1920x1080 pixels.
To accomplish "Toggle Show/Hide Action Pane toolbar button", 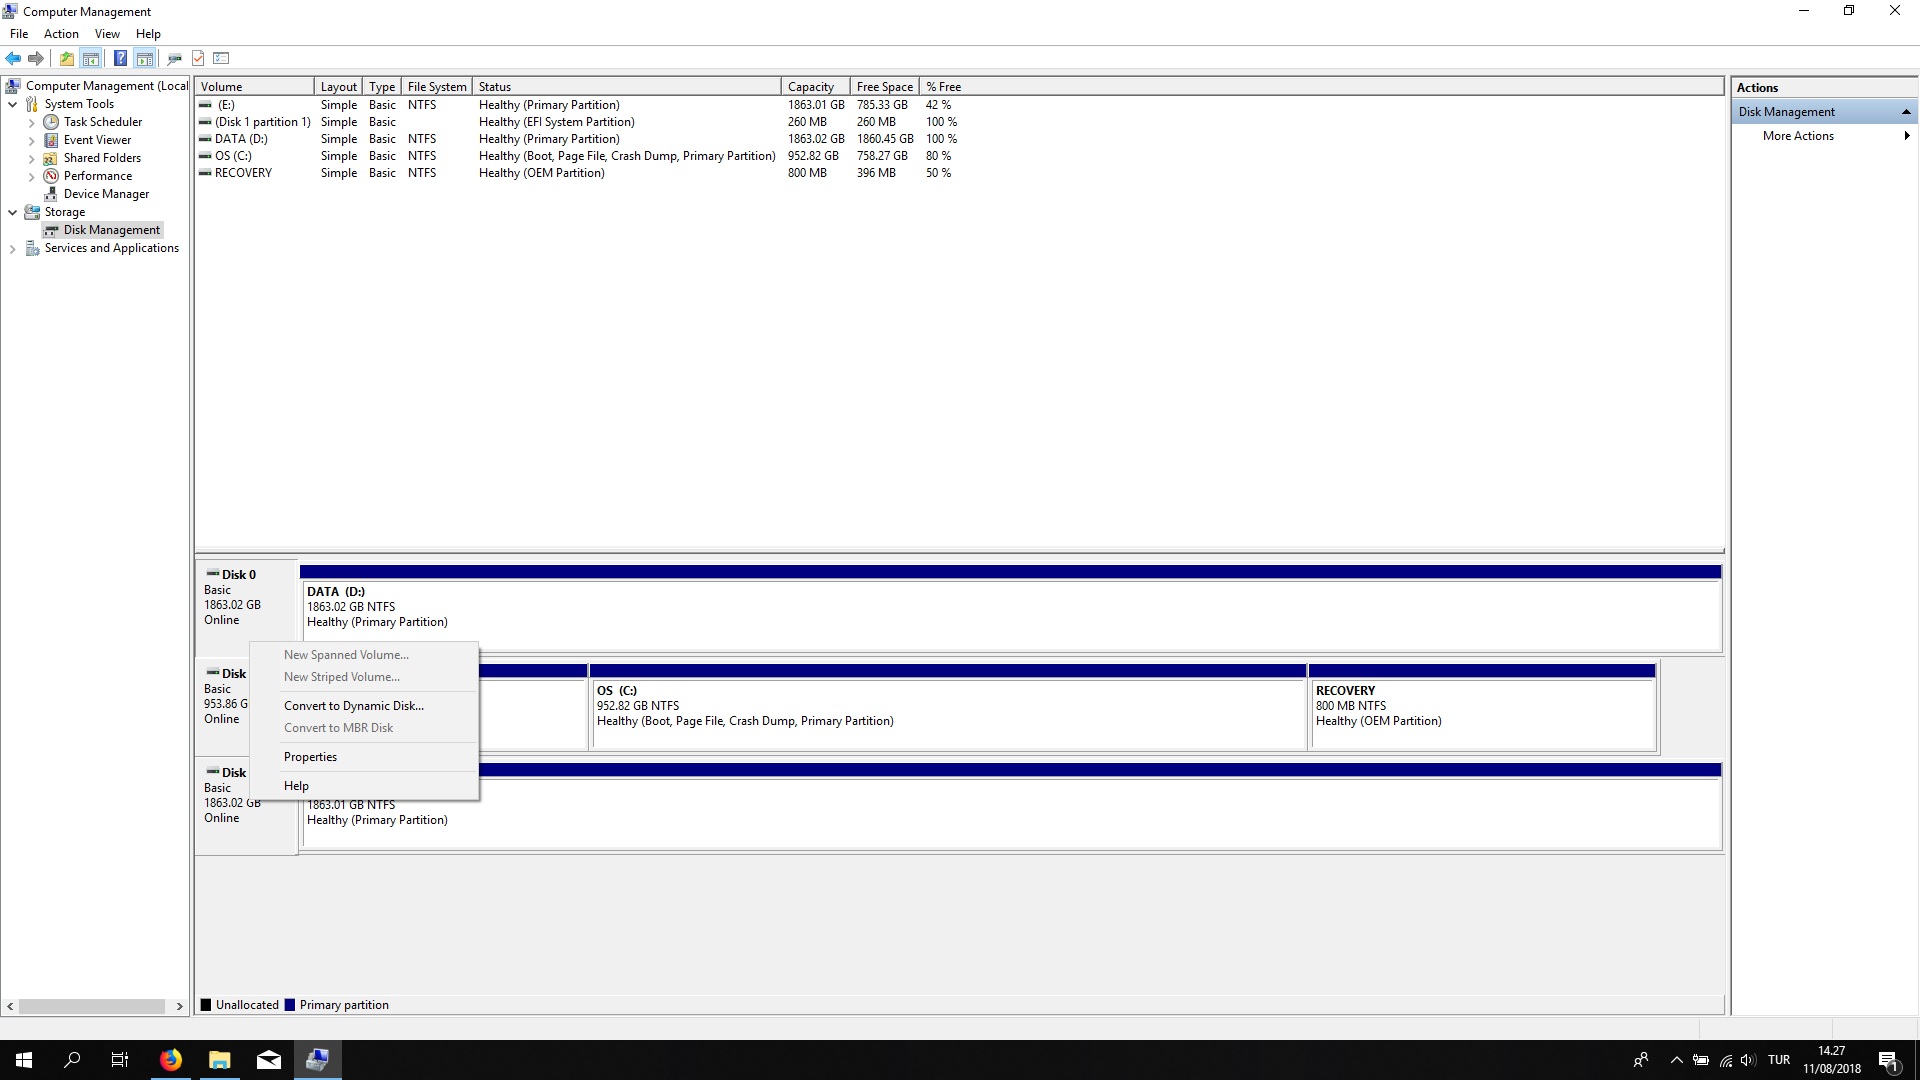I will [145, 58].
